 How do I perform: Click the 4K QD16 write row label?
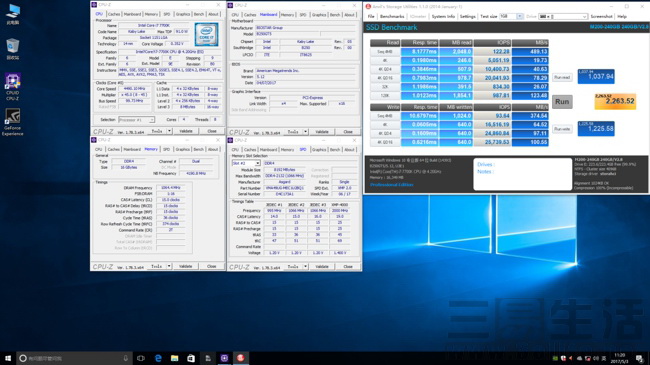click(385, 143)
